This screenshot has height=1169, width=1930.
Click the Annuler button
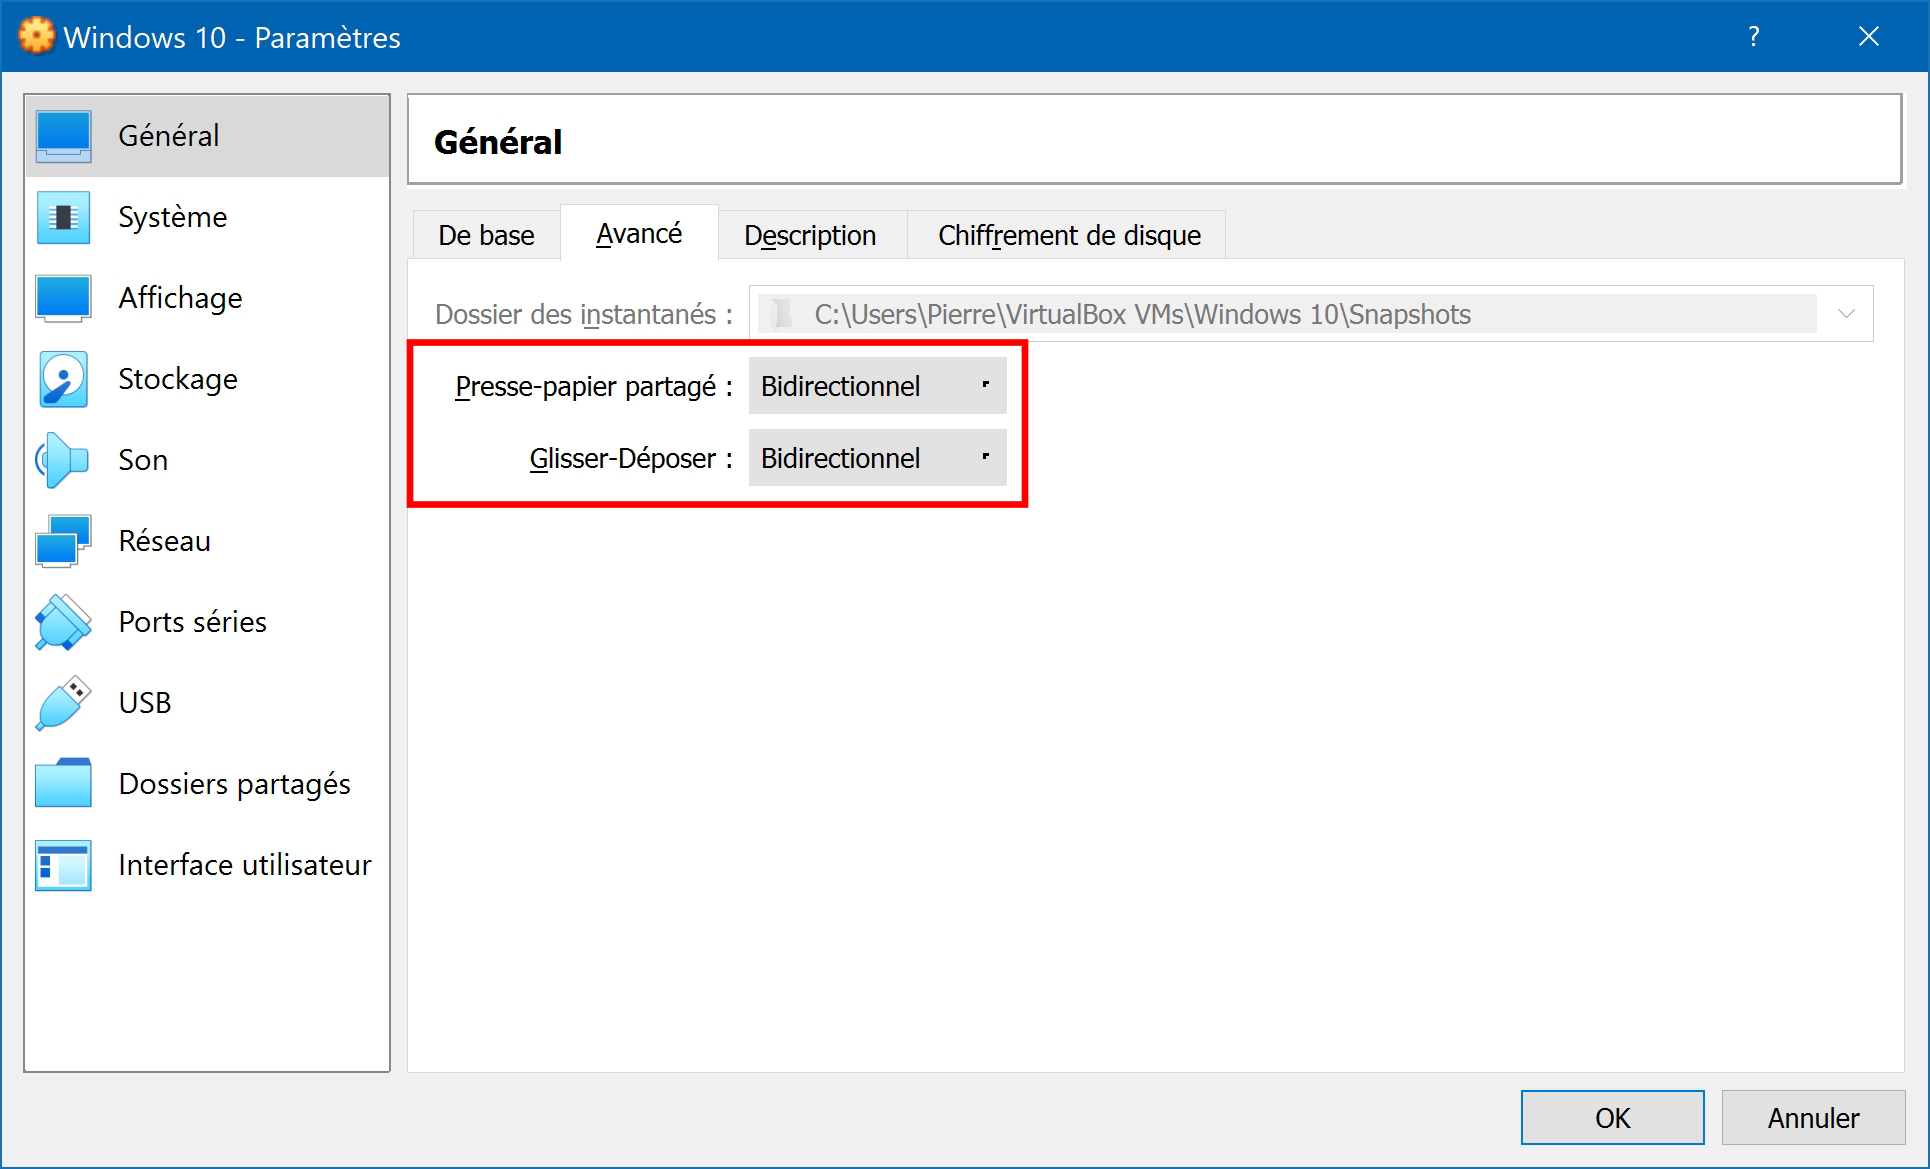(x=1813, y=1117)
